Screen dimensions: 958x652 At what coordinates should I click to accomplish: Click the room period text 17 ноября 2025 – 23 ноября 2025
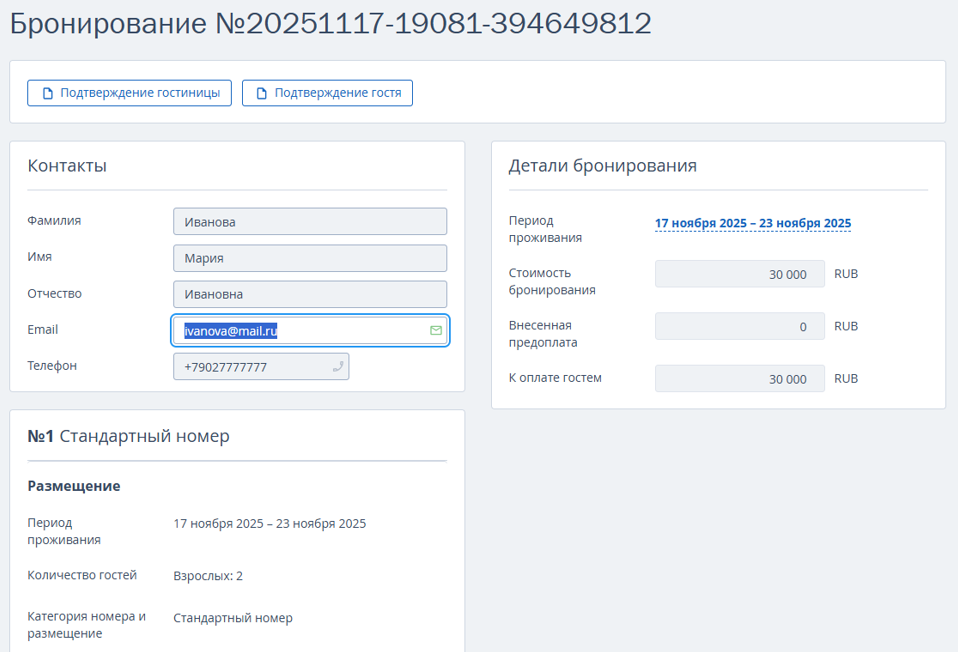coord(269,524)
